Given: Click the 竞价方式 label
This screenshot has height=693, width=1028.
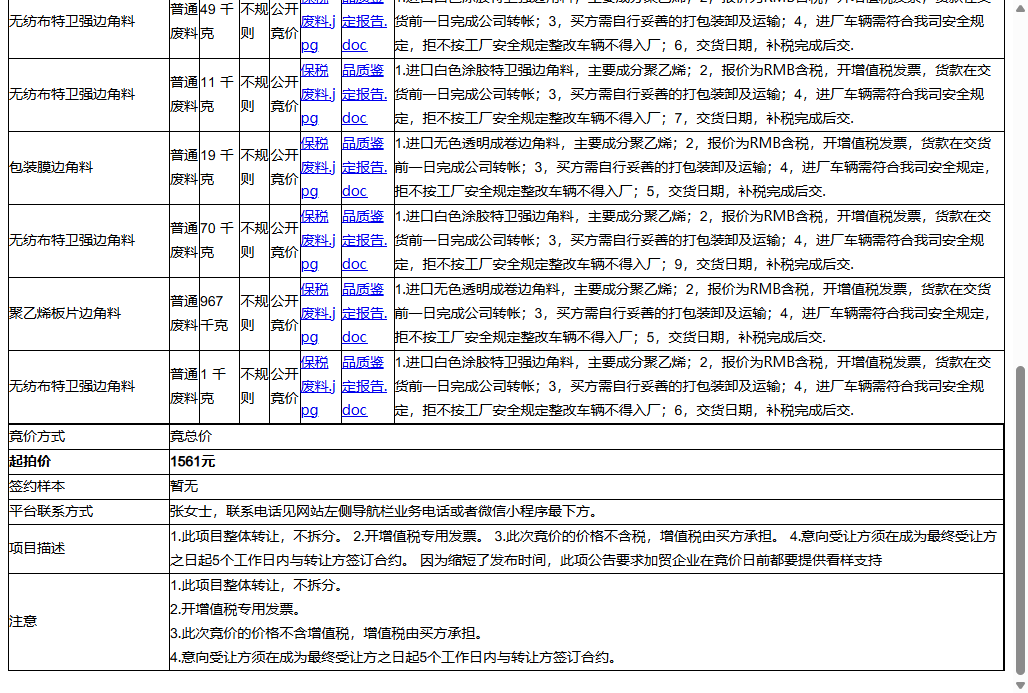Looking at the screenshot, I should click(x=37, y=436).
